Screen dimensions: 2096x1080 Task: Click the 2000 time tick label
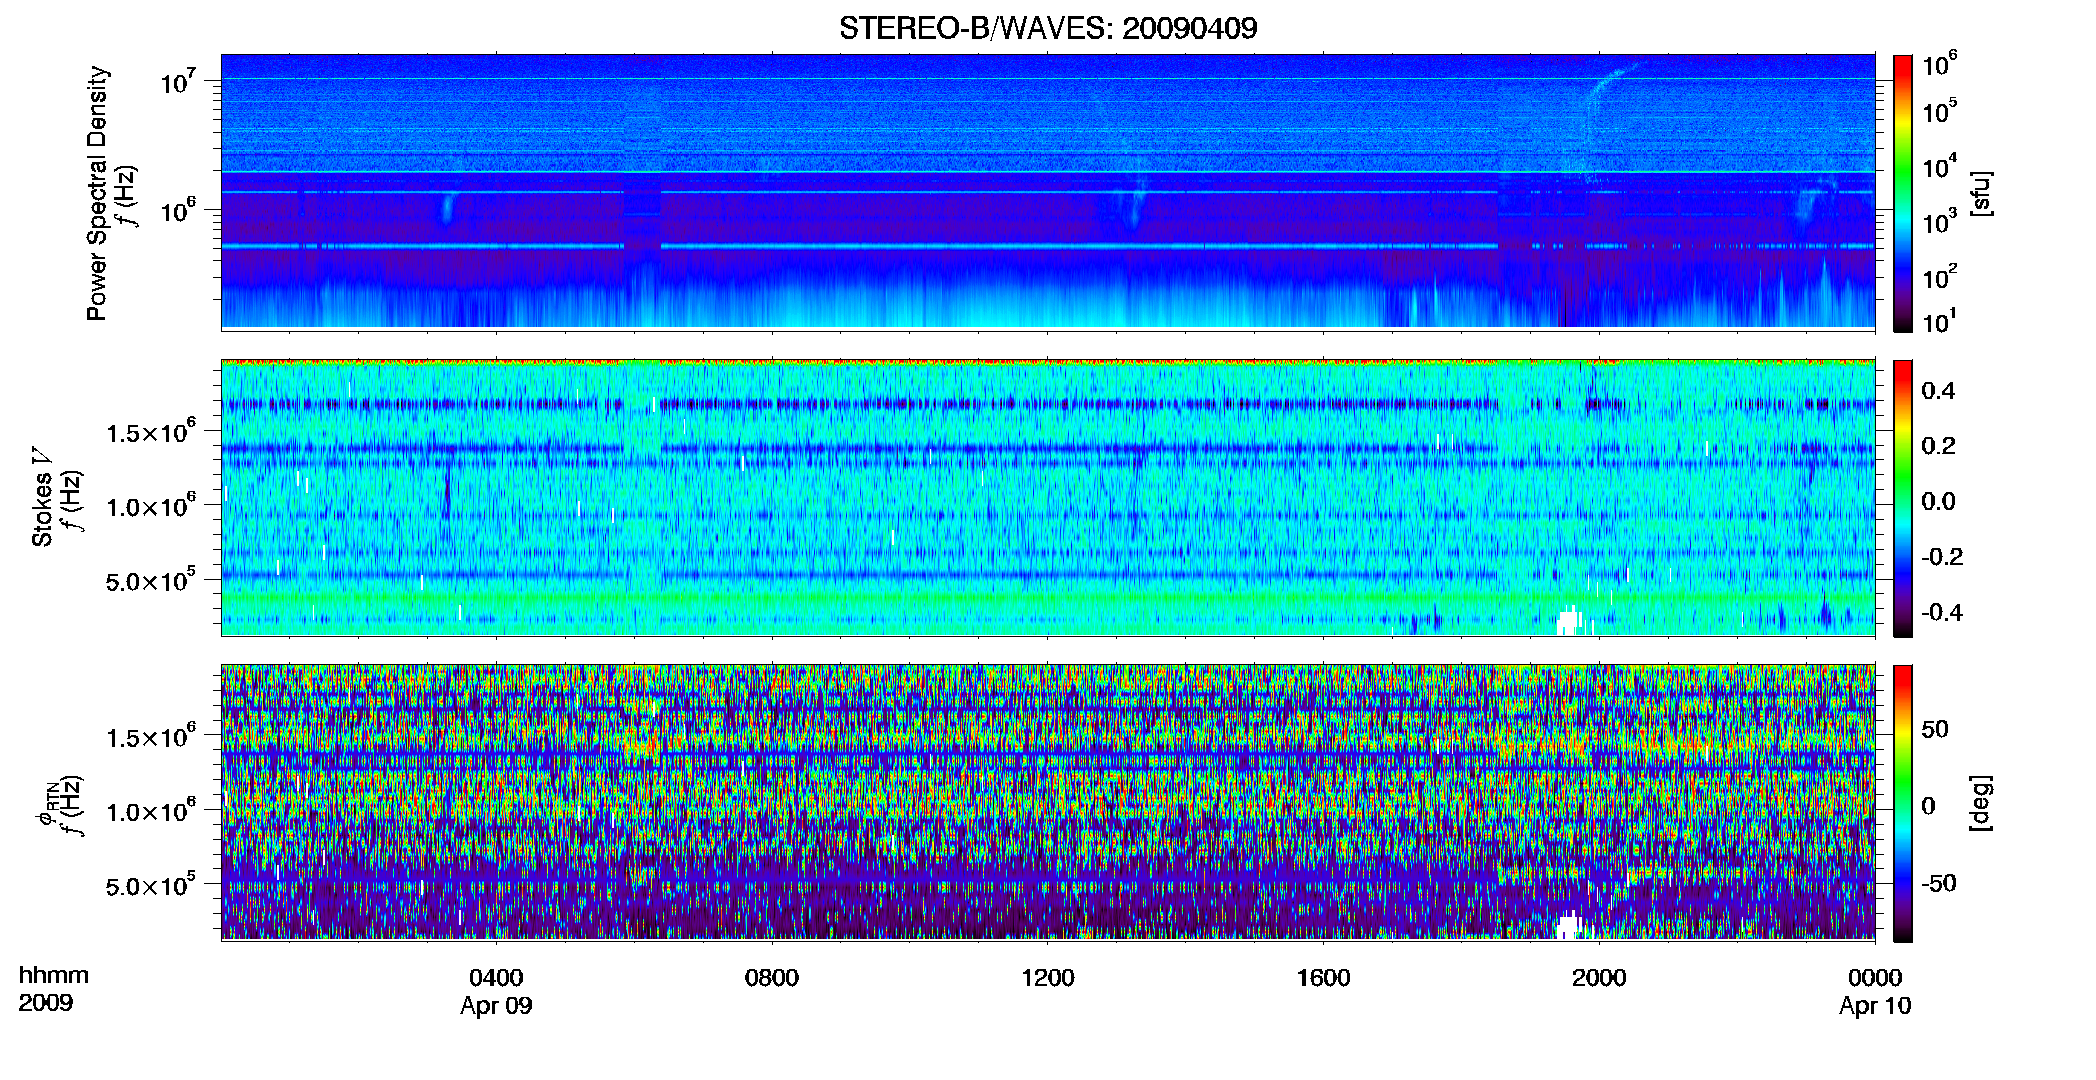[1599, 978]
